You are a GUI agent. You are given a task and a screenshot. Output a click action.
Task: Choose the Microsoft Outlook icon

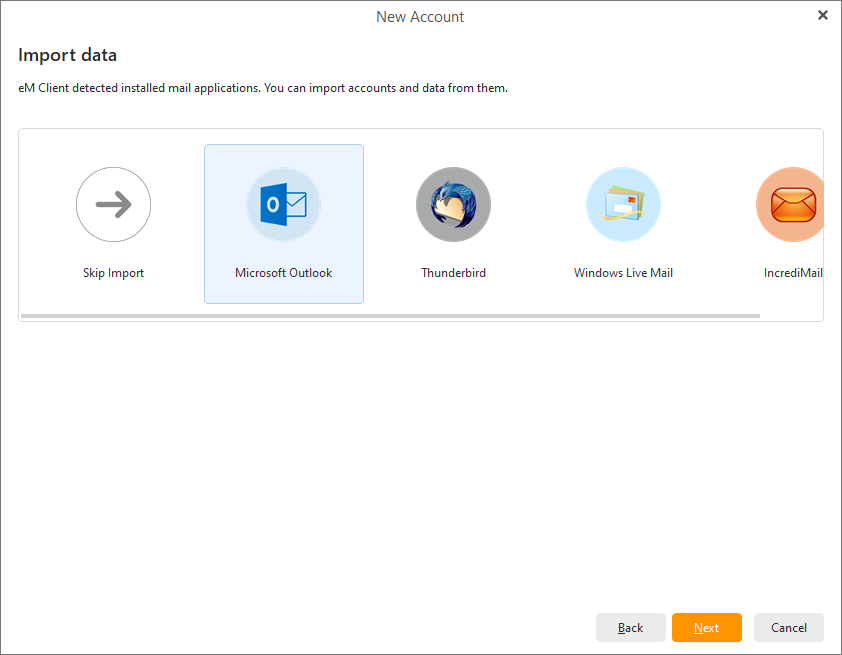click(x=284, y=205)
